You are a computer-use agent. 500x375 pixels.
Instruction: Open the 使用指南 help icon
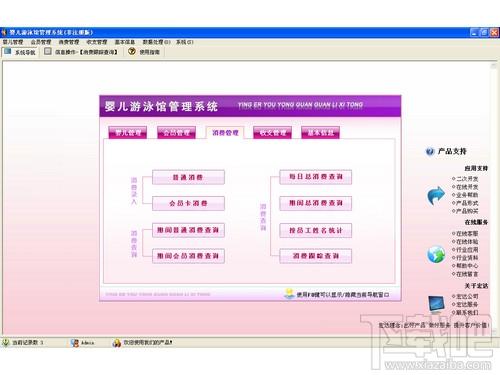pos(132,51)
